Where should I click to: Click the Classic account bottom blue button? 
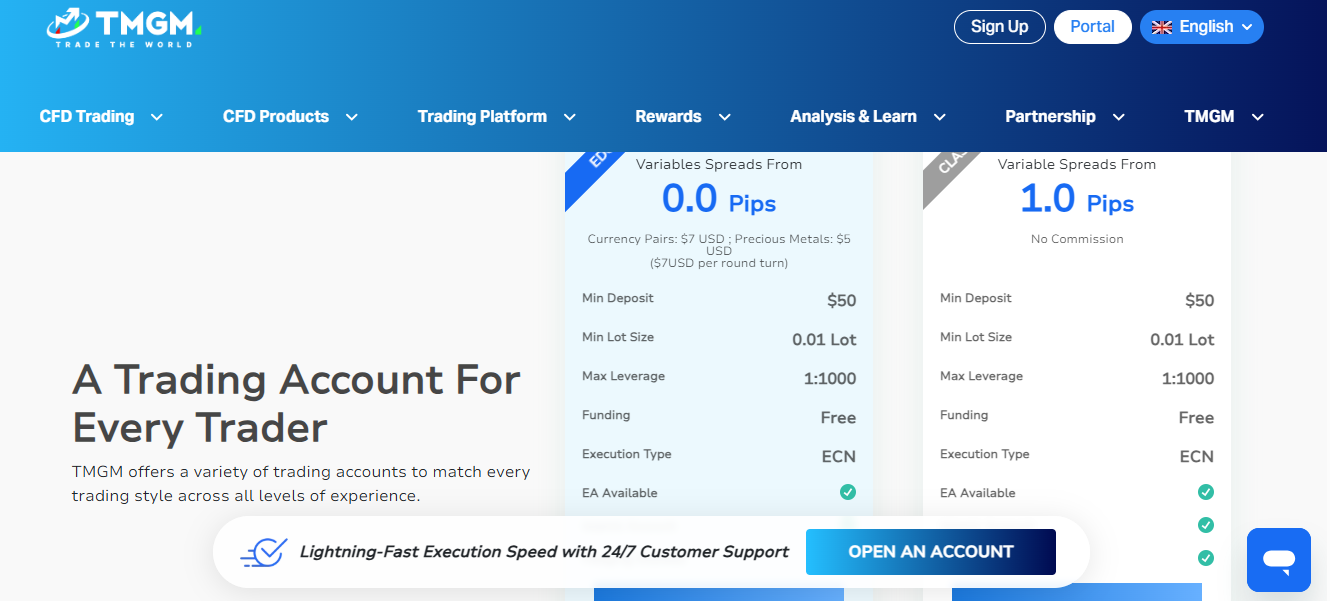tap(1077, 593)
